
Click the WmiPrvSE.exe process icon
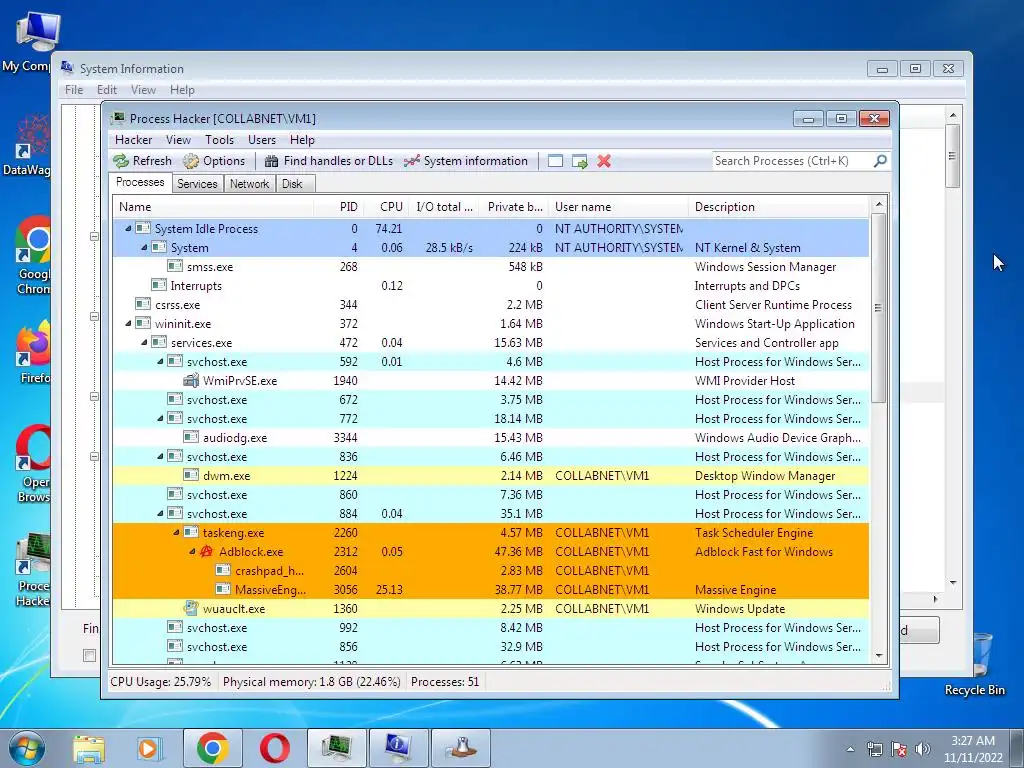click(191, 380)
